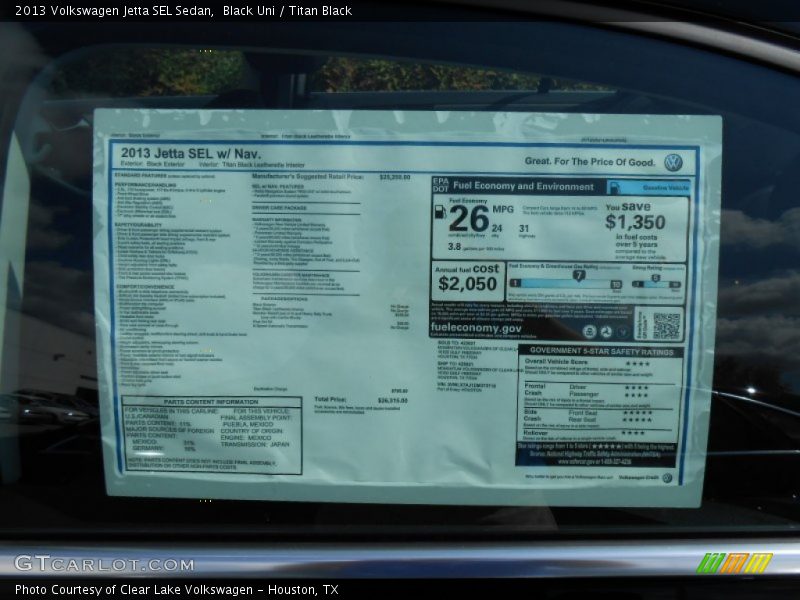Viewport: 800px width, 600px height.
Task: Click the '$26,315.00' total price amount
Action: [393, 401]
